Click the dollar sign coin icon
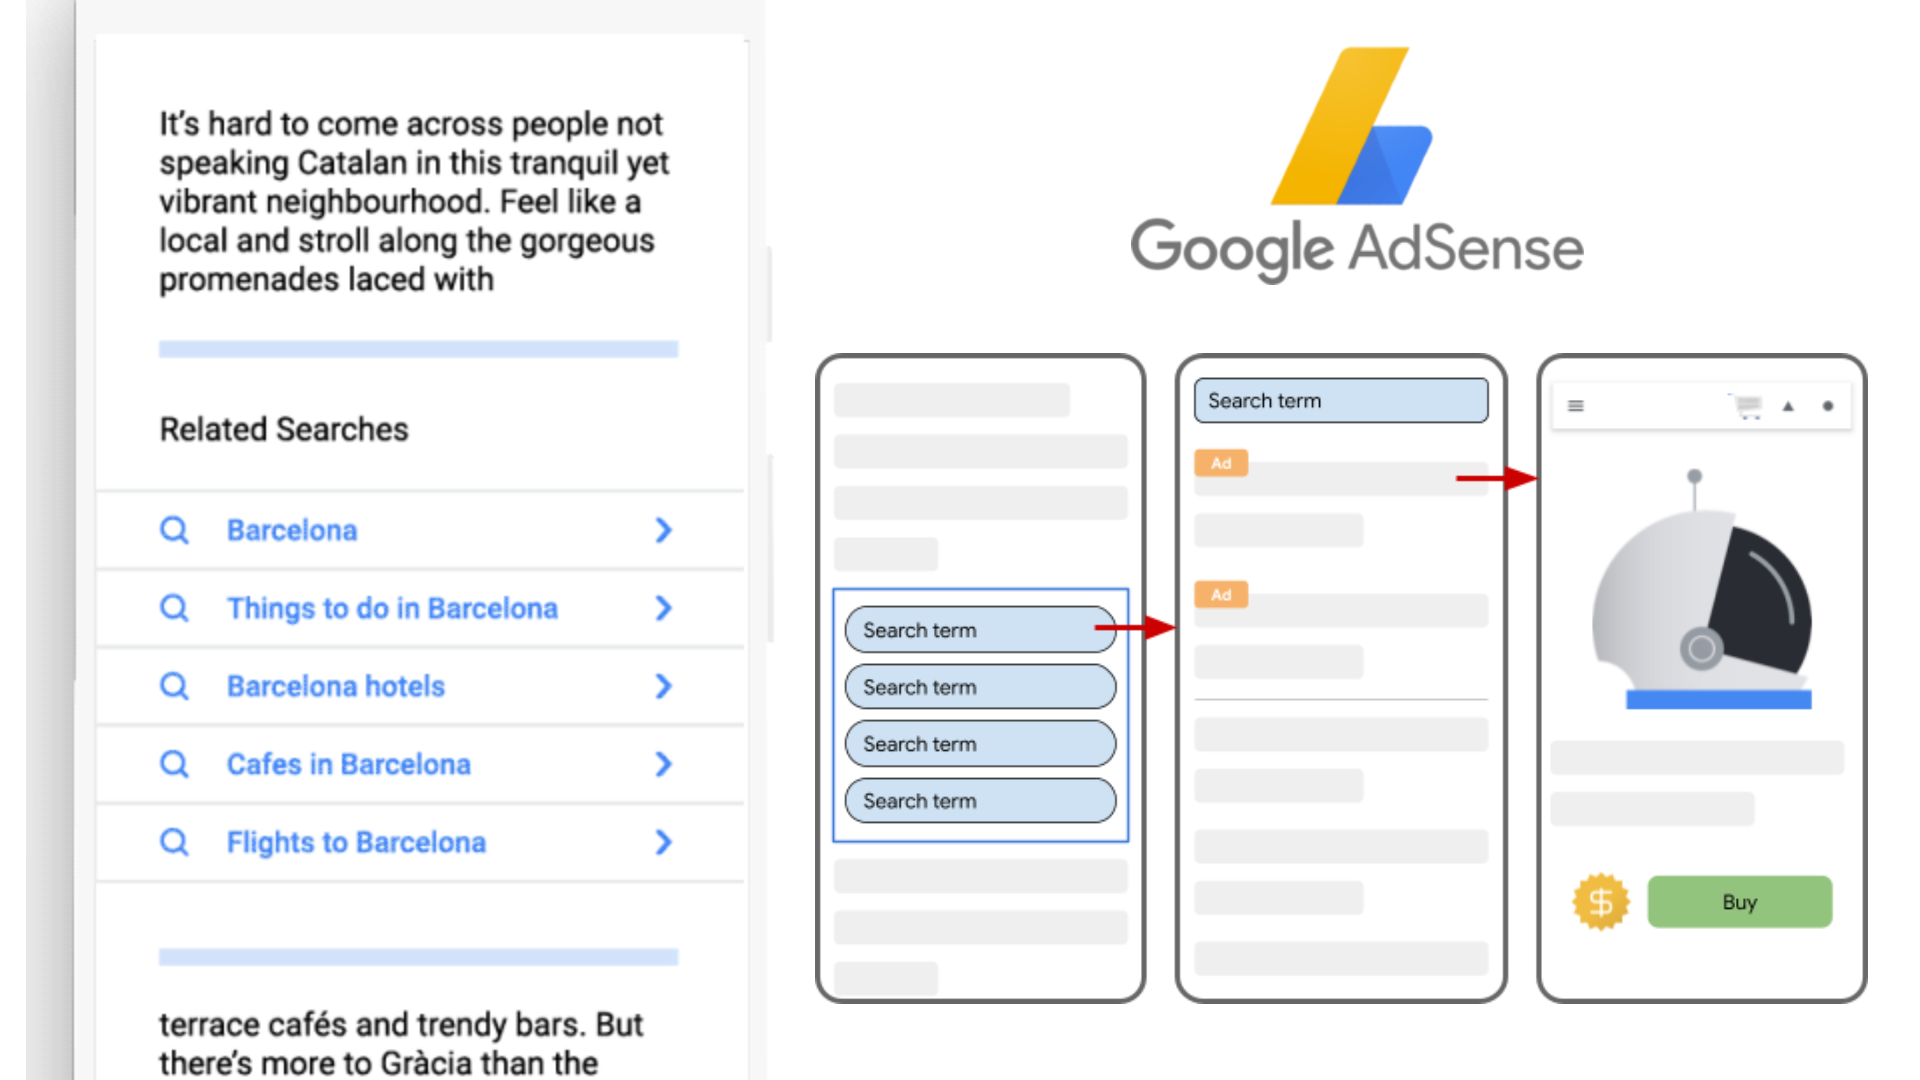 [1598, 901]
